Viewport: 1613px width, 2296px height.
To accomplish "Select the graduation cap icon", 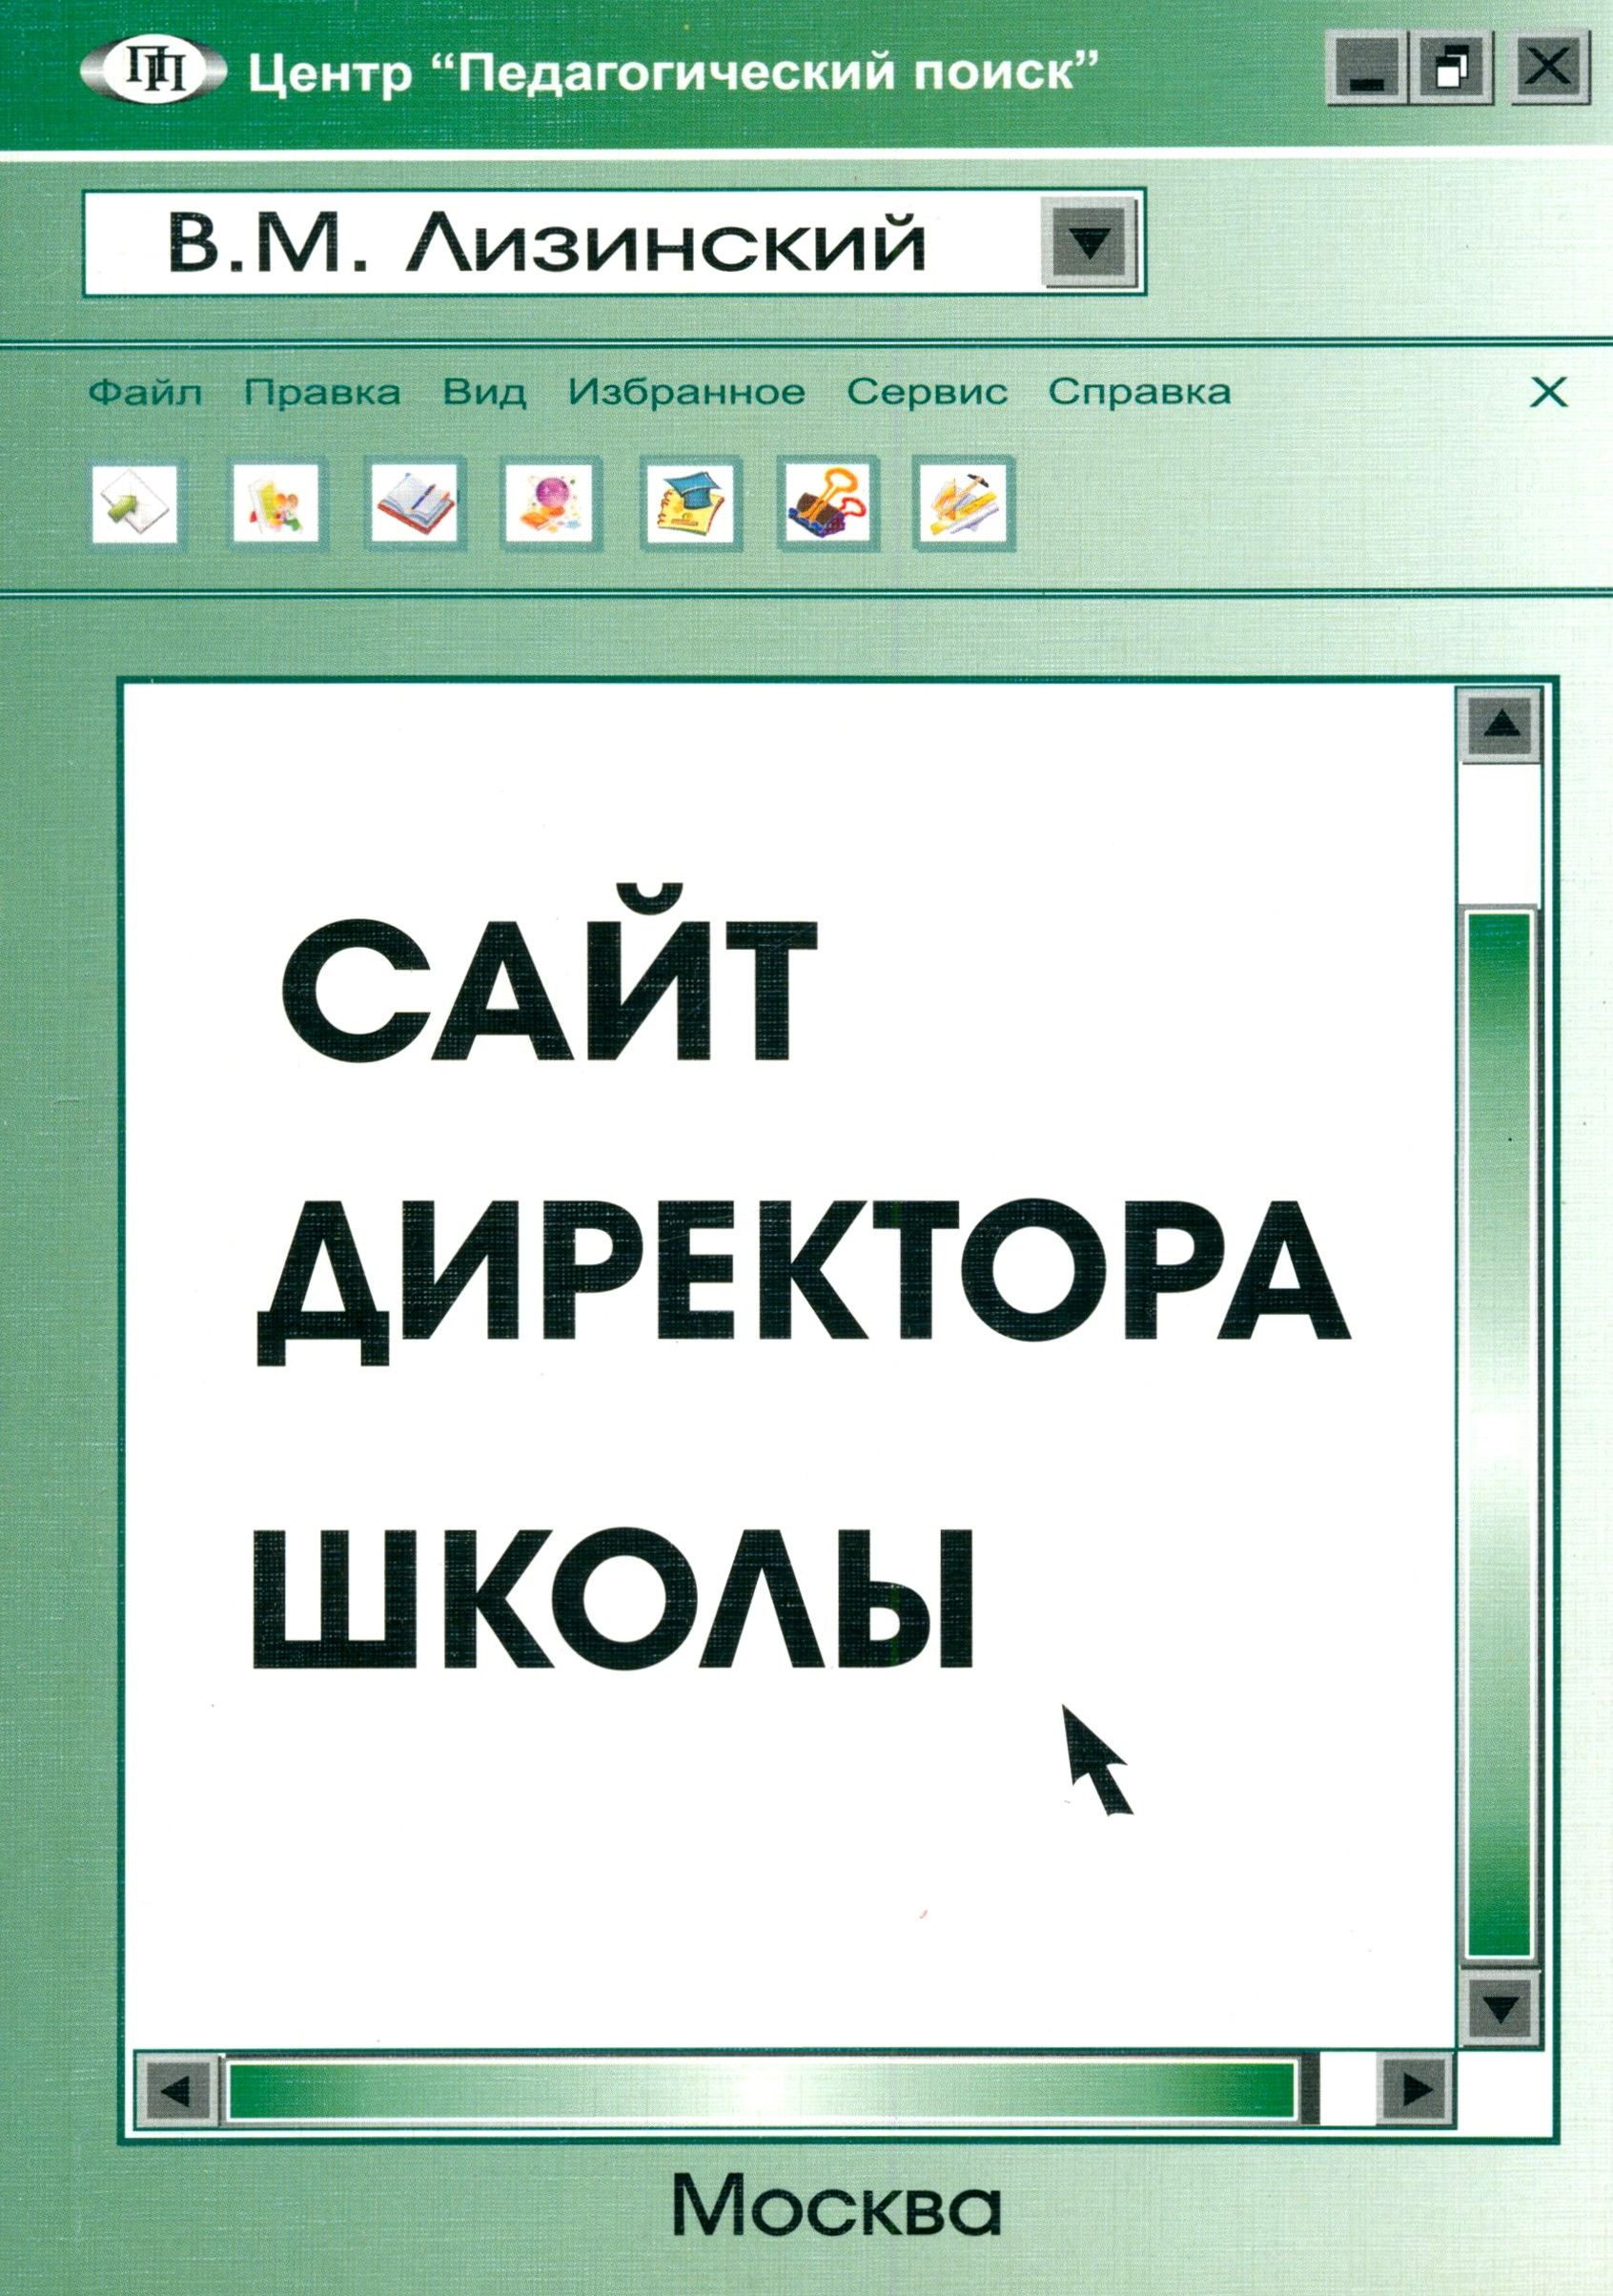I will (x=689, y=504).
